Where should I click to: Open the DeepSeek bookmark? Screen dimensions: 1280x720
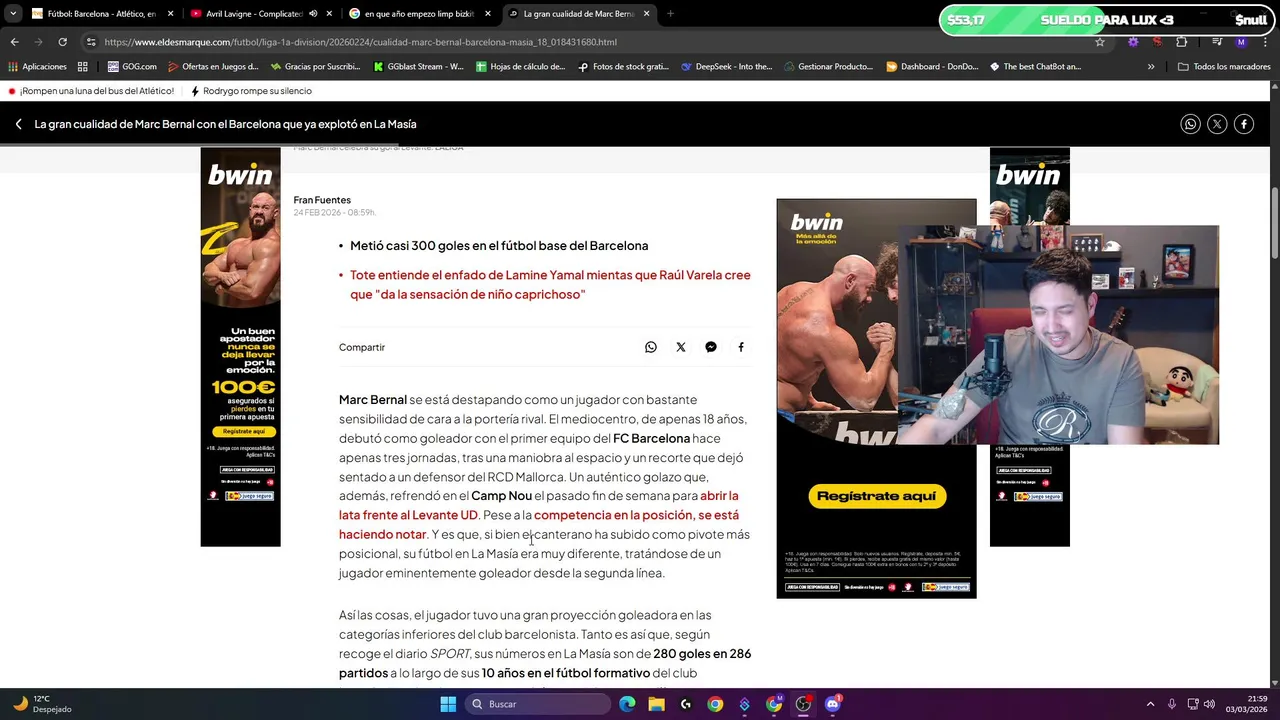[x=727, y=67]
